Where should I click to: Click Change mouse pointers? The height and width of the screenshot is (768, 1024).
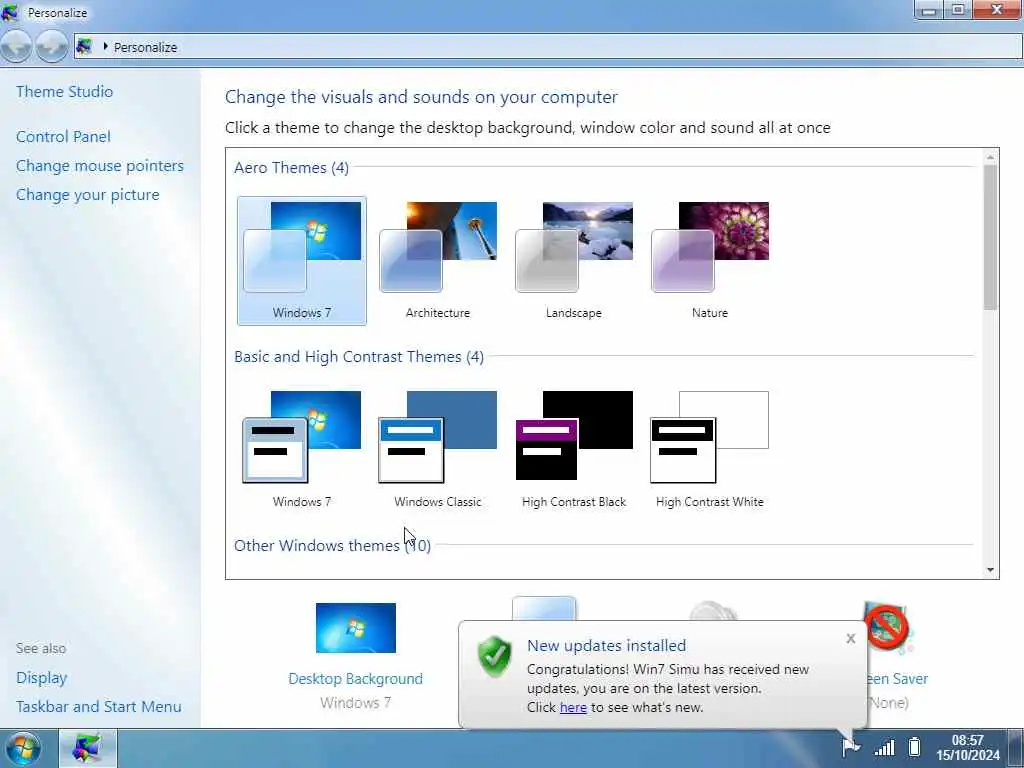coord(100,166)
